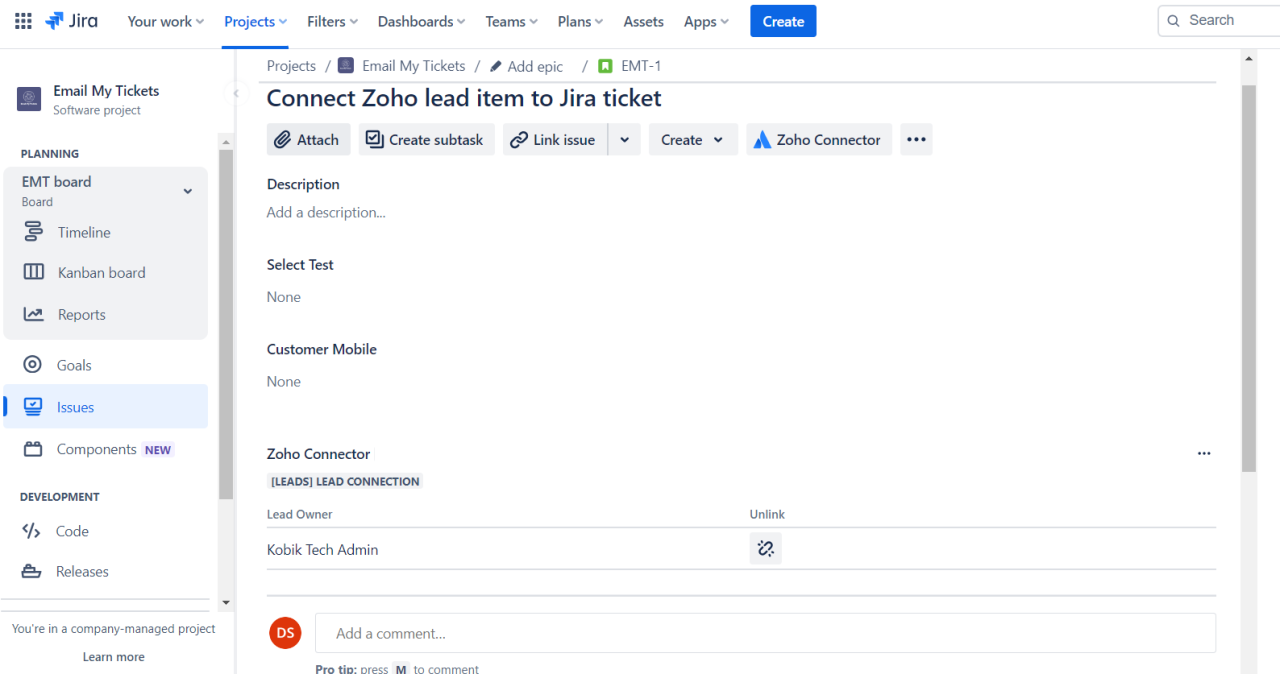
Task: Collapse the EMT board switcher chevron
Action: 187,190
